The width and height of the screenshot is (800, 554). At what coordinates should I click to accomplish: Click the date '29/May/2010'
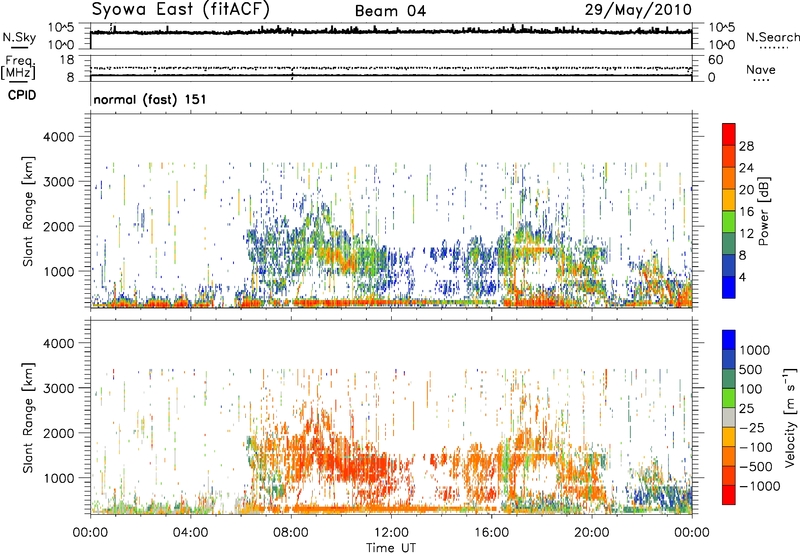click(638, 10)
